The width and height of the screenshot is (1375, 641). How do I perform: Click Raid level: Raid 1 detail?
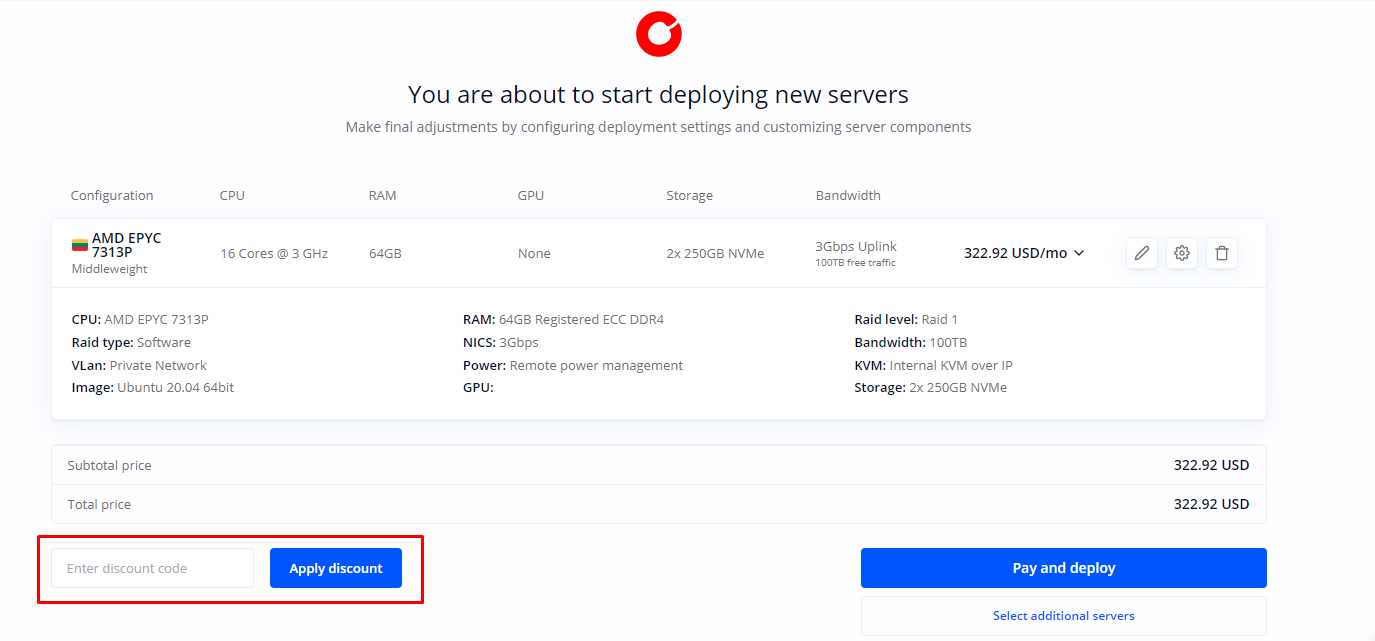coord(906,320)
